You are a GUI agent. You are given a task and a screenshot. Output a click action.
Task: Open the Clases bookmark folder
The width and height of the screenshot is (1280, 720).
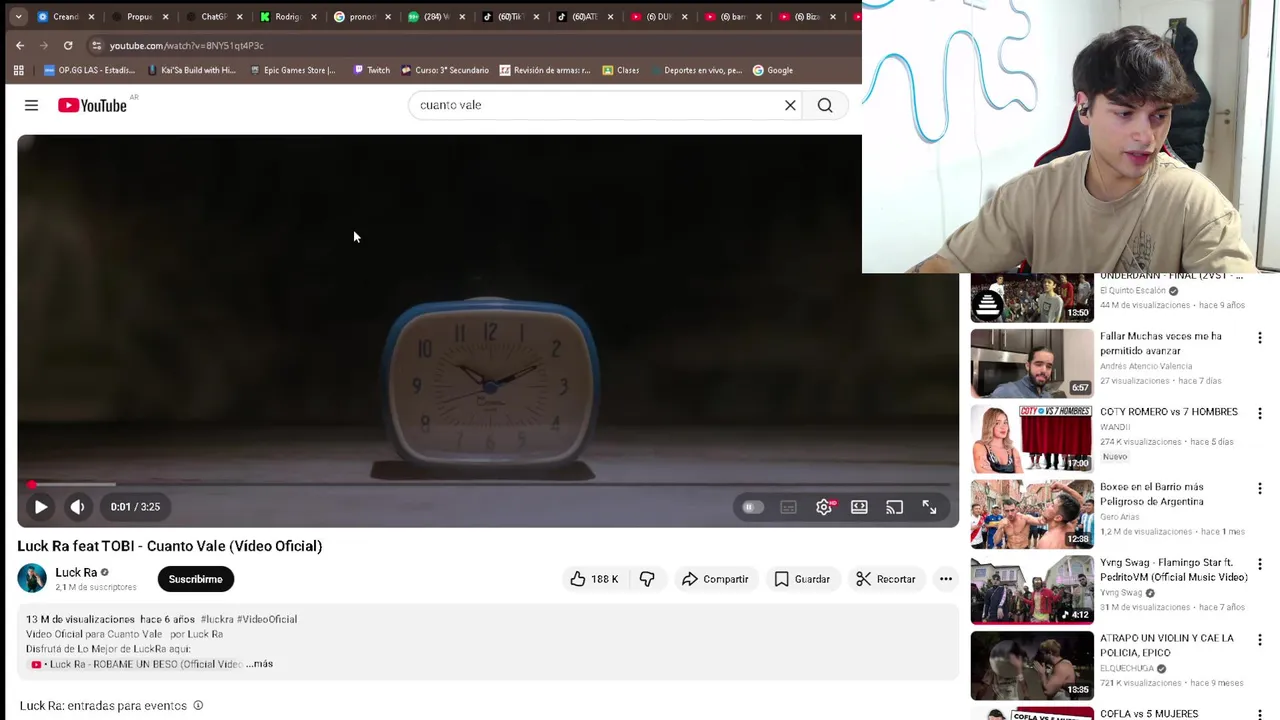[621, 70]
